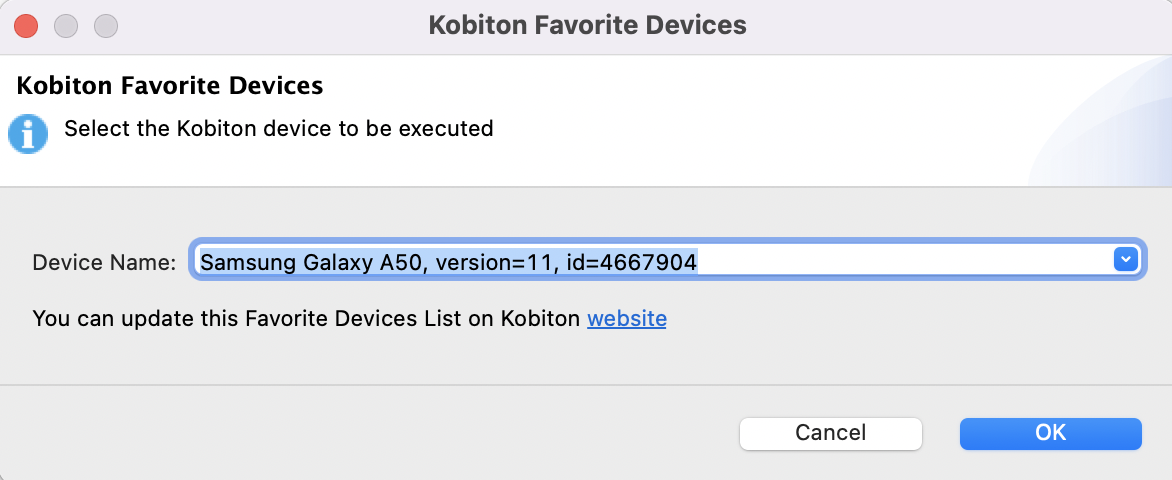Viewport: 1172px width, 480px height.
Task: Click the grayed-out zoom window button
Action: point(105,25)
